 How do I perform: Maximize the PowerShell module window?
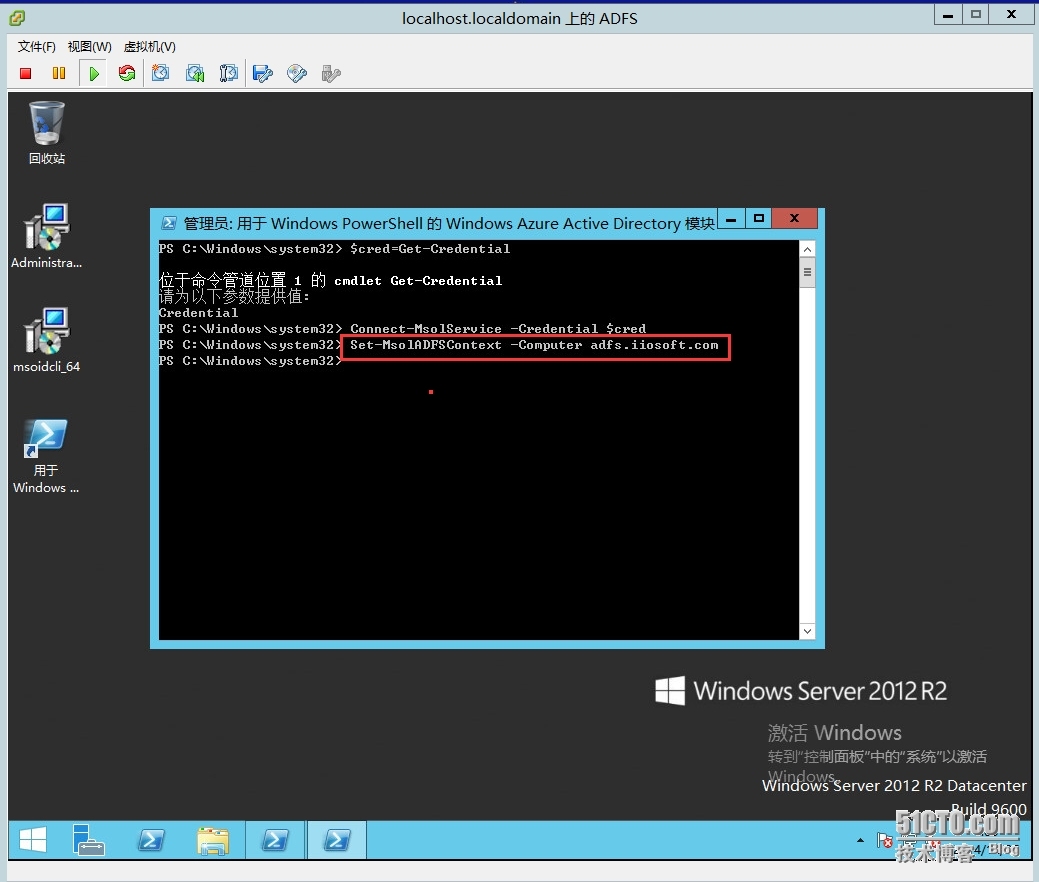tap(759, 219)
